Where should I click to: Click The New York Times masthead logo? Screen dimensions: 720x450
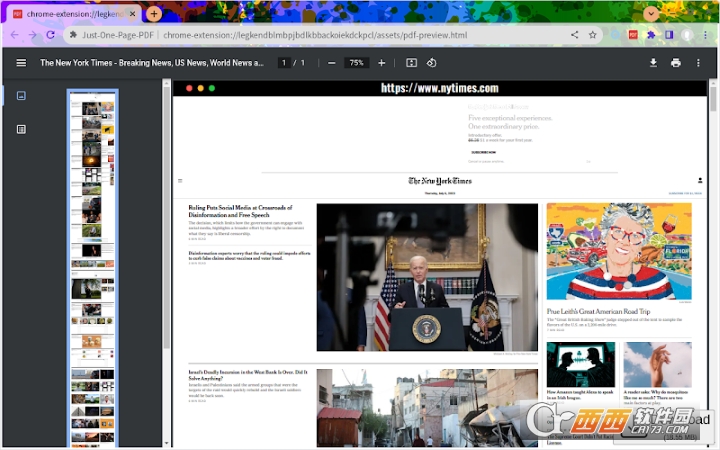click(x=440, y=181)
